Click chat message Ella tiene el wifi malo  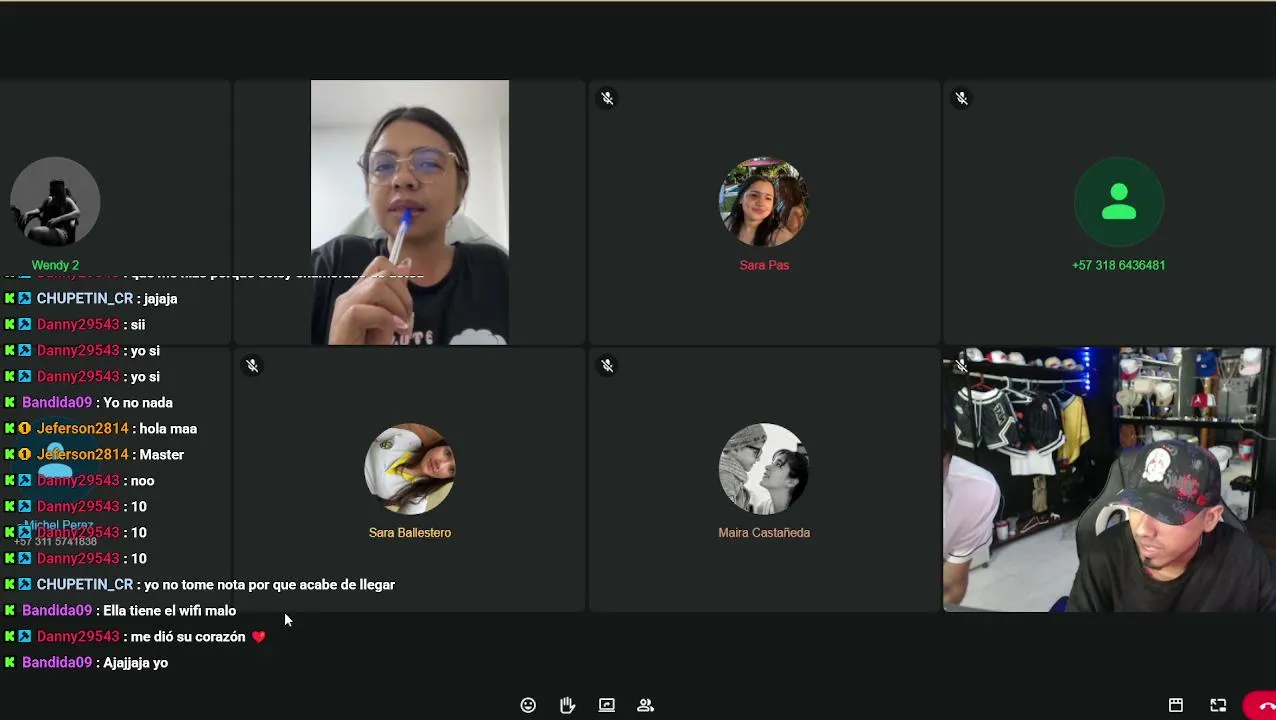click(121, 610)
